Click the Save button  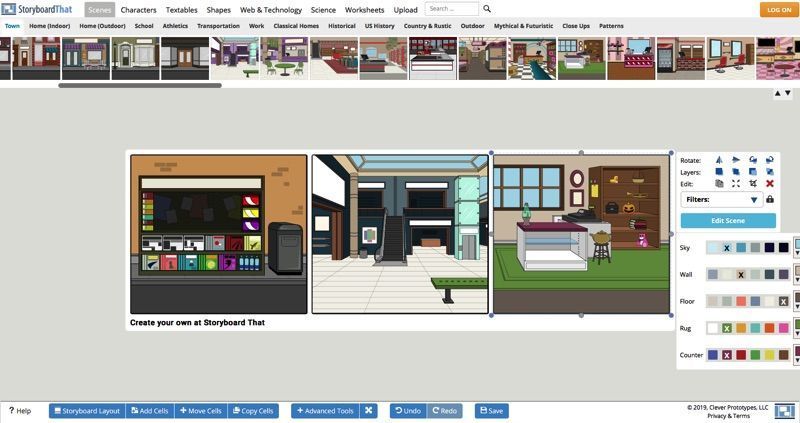491,411
